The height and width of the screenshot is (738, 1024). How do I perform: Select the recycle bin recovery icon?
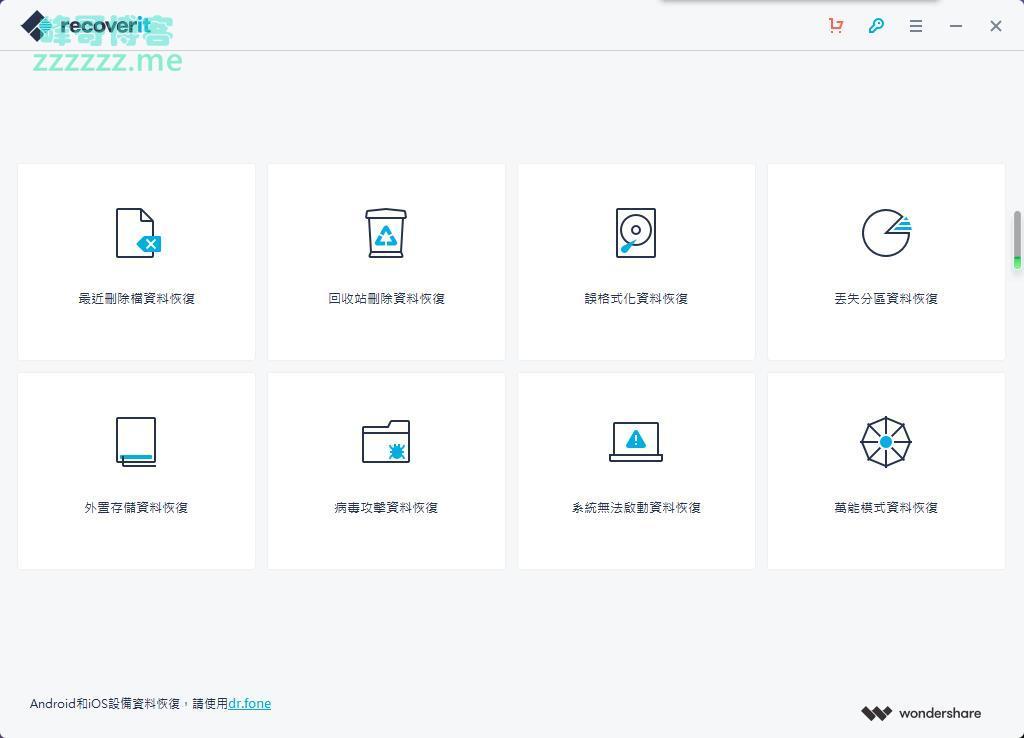386,233
